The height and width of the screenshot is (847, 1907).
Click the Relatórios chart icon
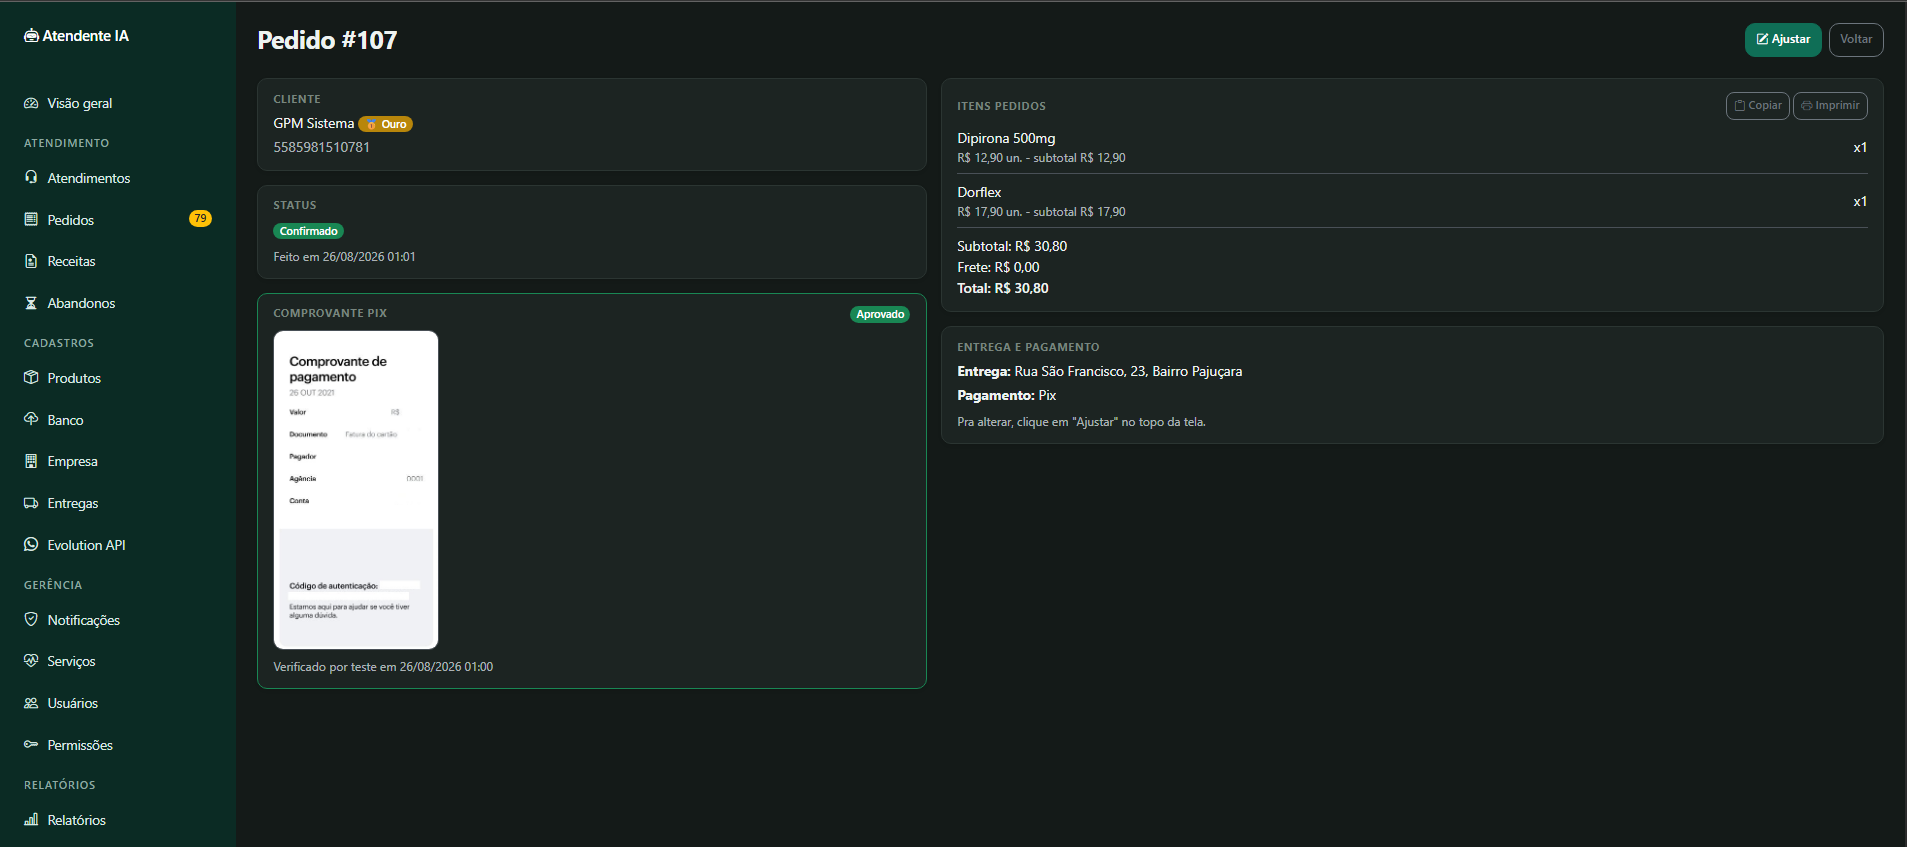[x=31, y=820]
